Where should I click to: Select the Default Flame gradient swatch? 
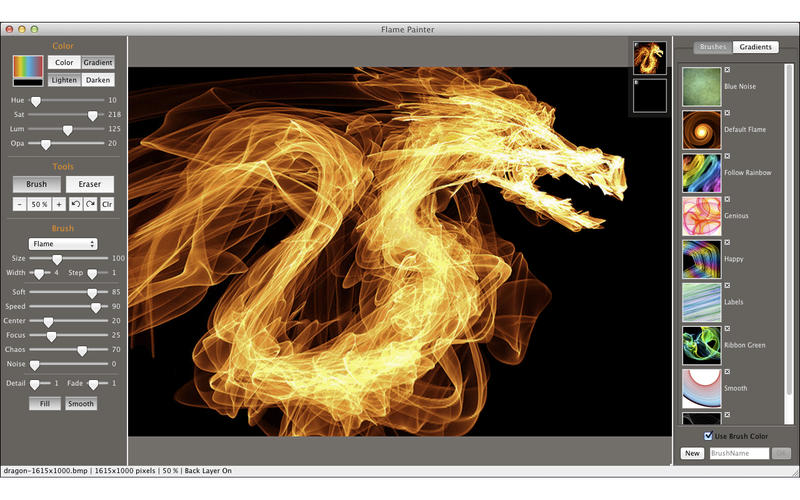[701, 129]
